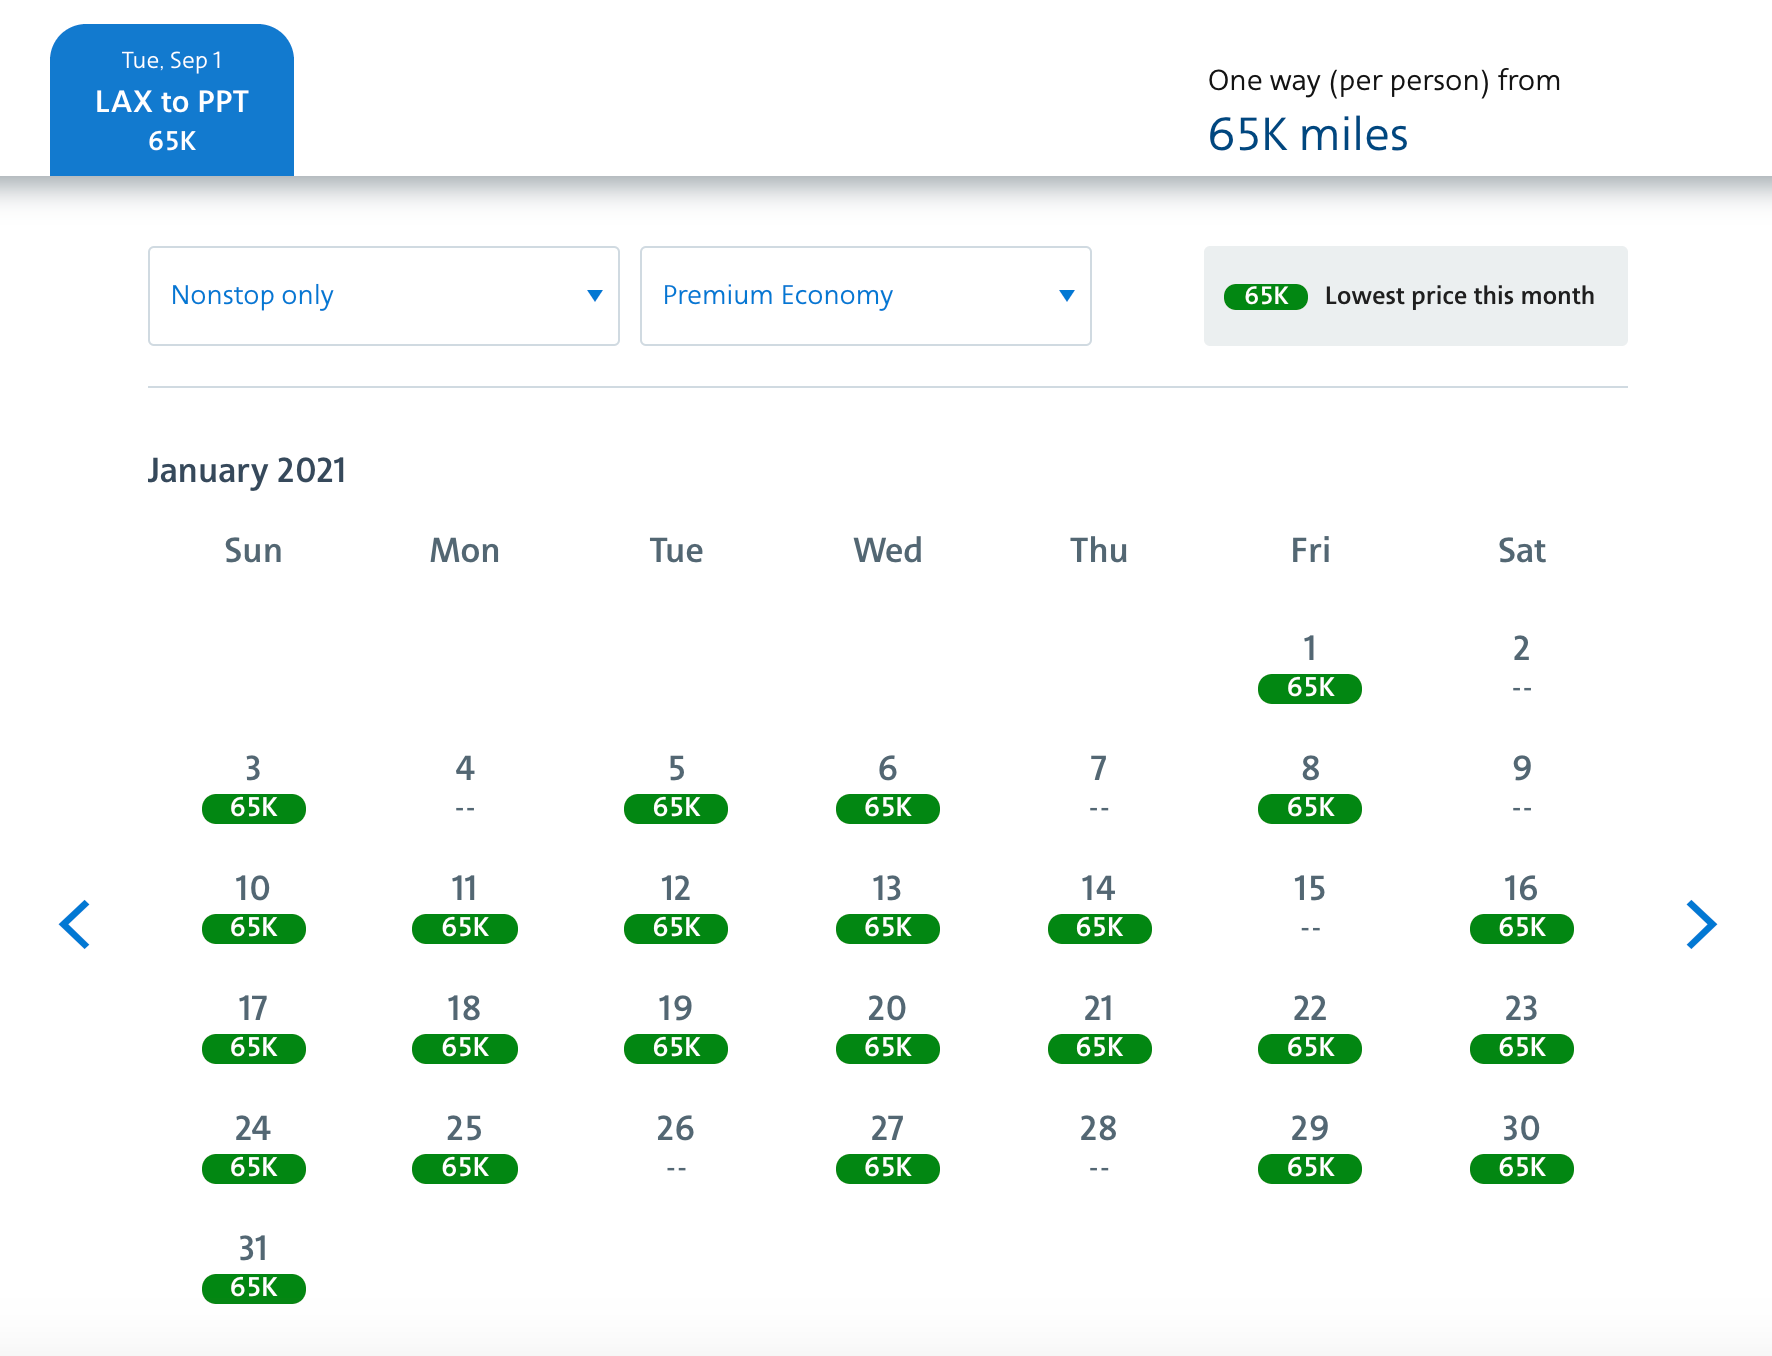Choose January 23 65K fare

pos(1521,1030)
